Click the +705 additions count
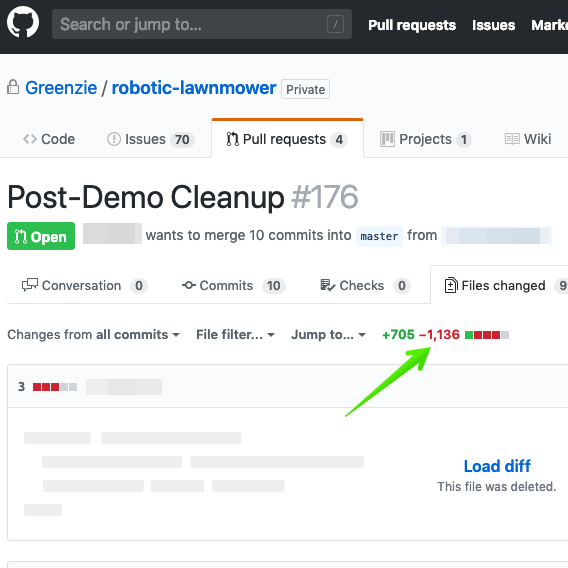 tap(398, 335)
